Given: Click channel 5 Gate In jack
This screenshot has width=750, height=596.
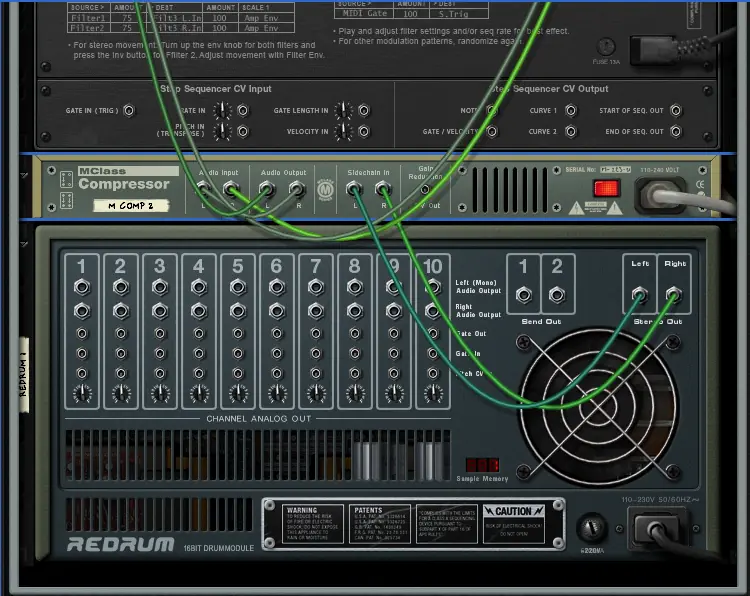Looking at the screenshot, I should 238,353.
